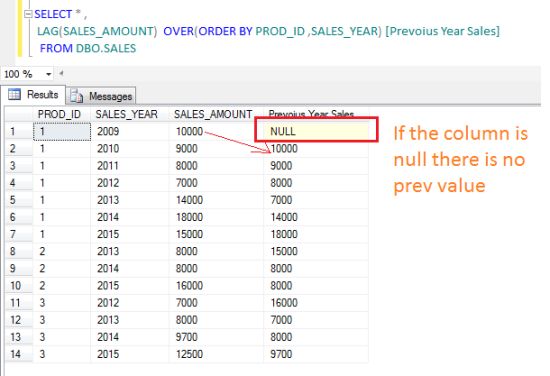Image resolution: width=550 pixels, height=376 pixels.
Task: Click the 2012 year cell in row 4
Action: [129, 183]
